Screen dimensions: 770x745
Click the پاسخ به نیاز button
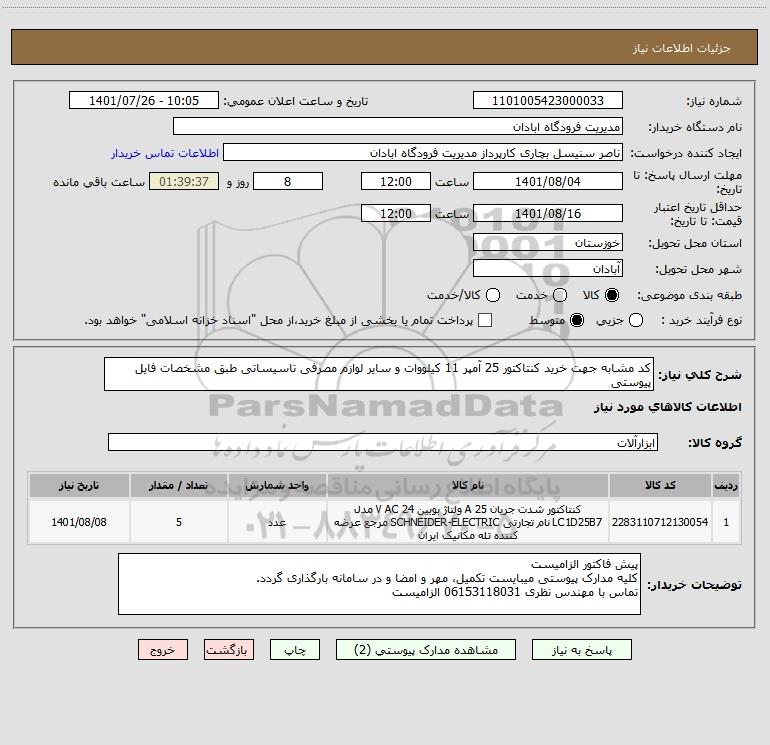tap(581, 650)
